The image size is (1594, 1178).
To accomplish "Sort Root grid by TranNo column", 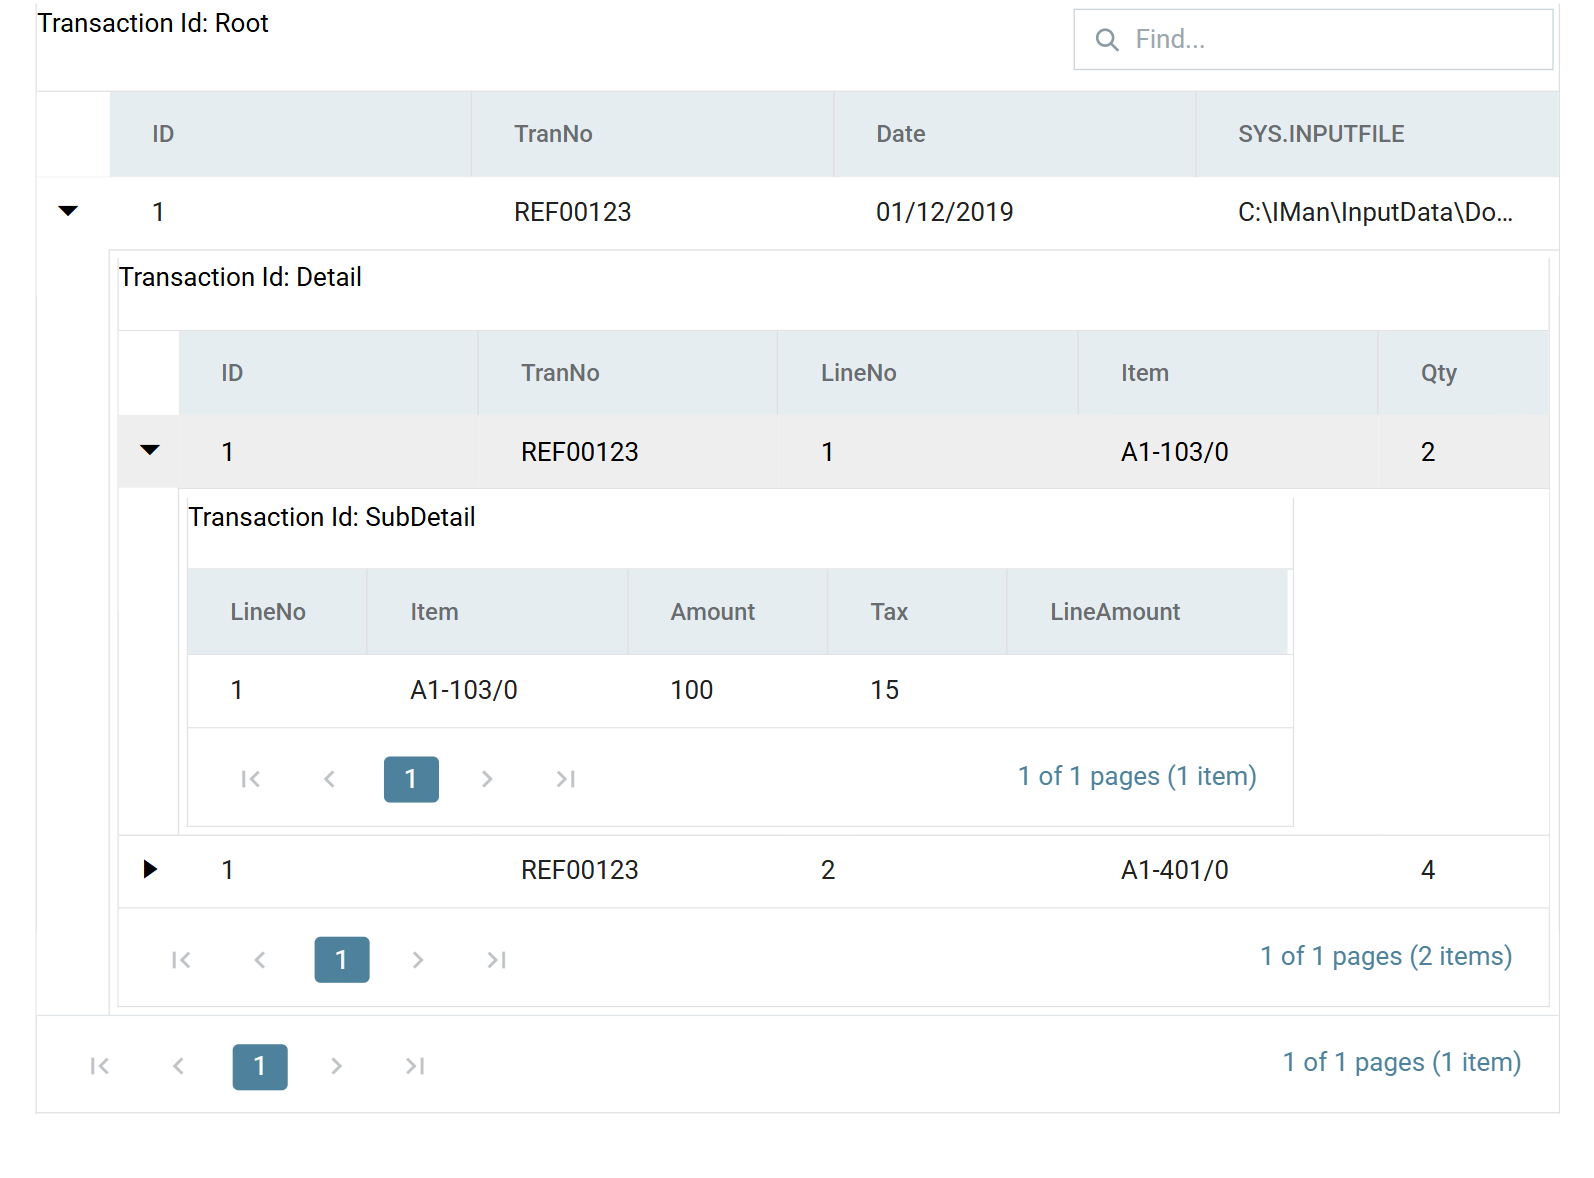I will [x=653, y=134].
